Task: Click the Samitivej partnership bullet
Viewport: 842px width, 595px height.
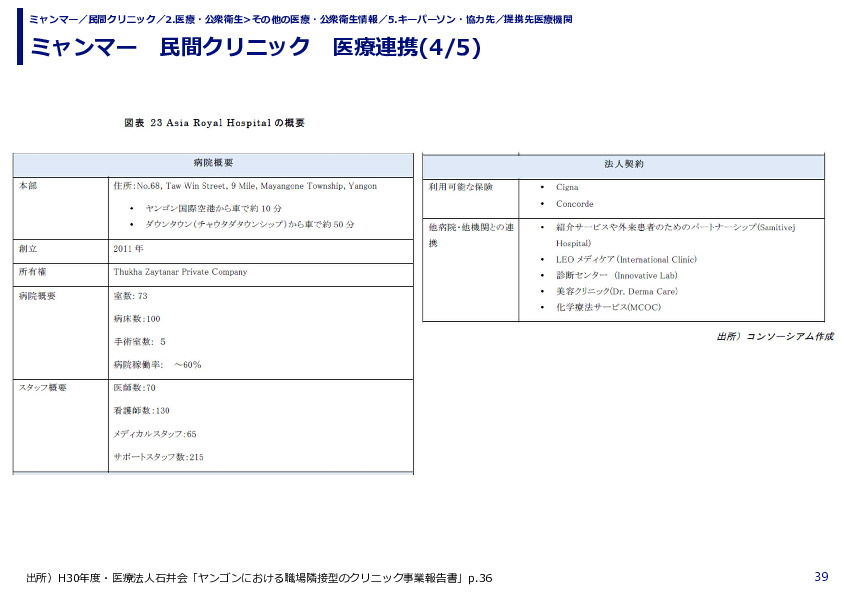Action: click(x=676, y=235)
